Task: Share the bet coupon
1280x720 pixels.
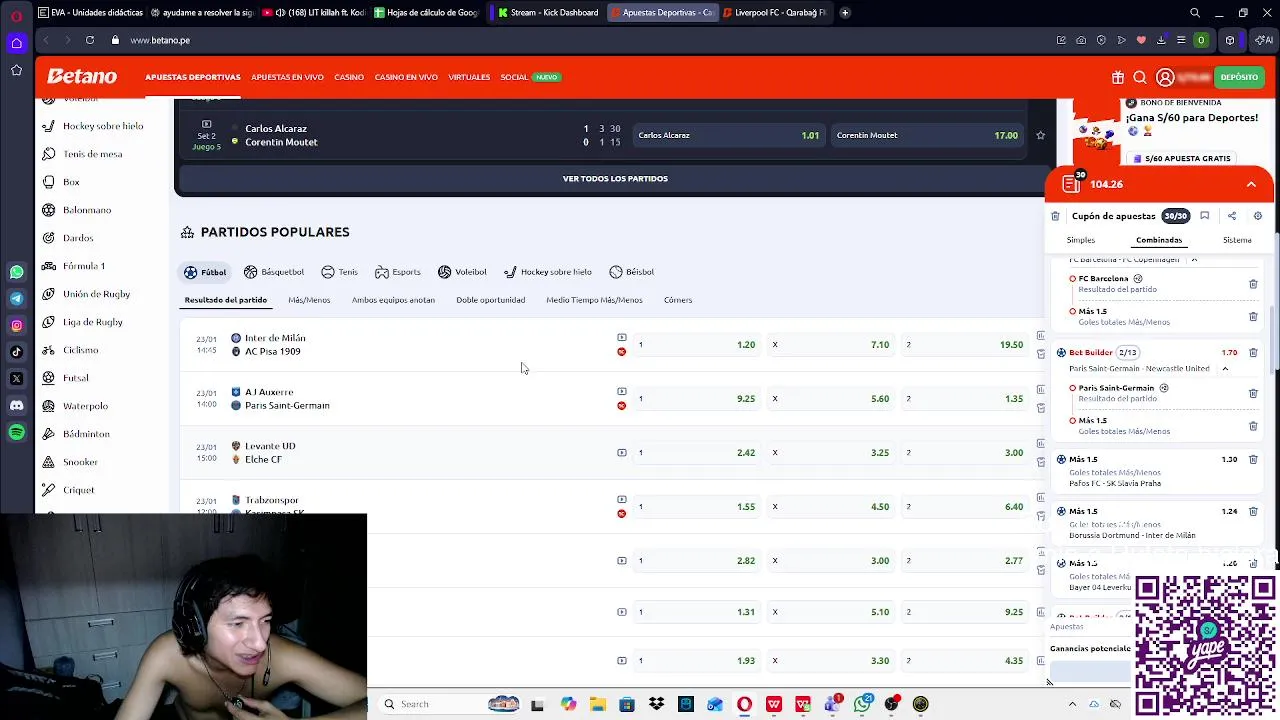Action: [1232, 216]
